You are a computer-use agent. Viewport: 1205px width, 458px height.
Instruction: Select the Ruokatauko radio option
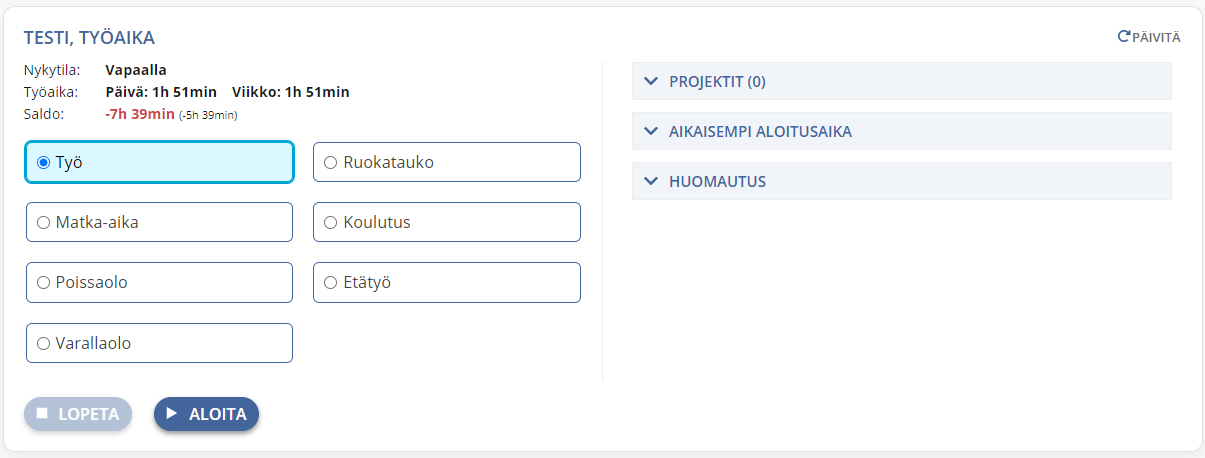(x=447, y=162)
